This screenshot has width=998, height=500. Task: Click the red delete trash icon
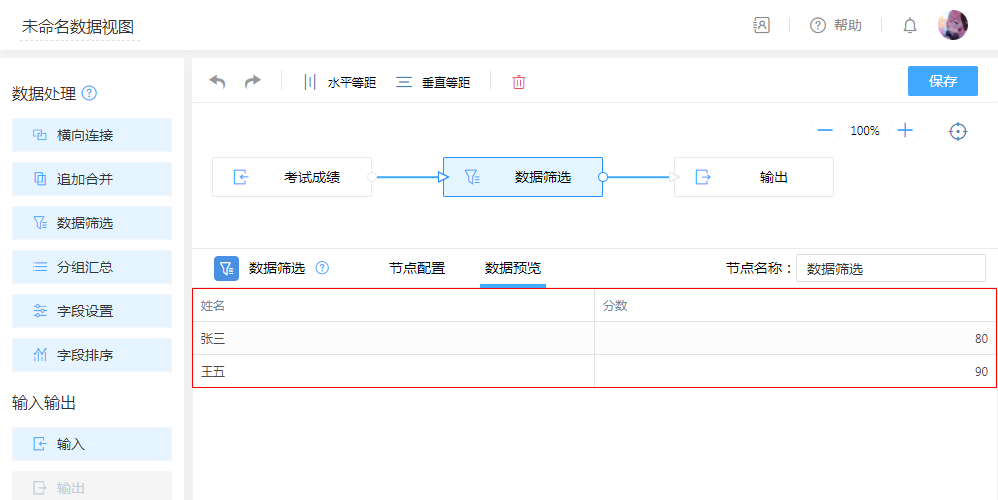pos(519,82)
